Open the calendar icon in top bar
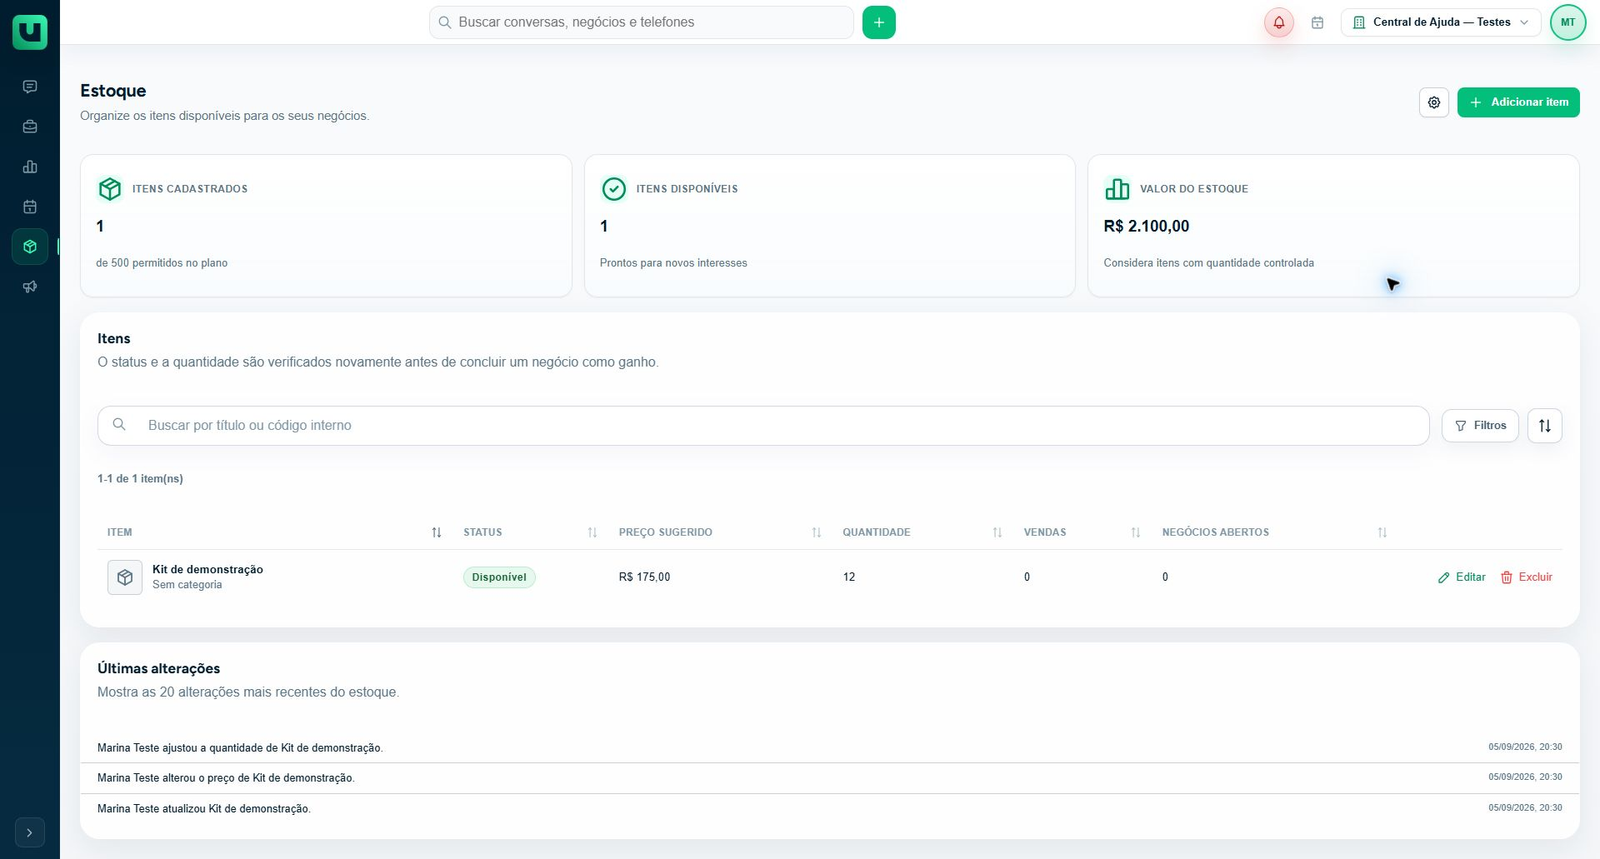The image size is (1600, 859). coord(1318,22)
